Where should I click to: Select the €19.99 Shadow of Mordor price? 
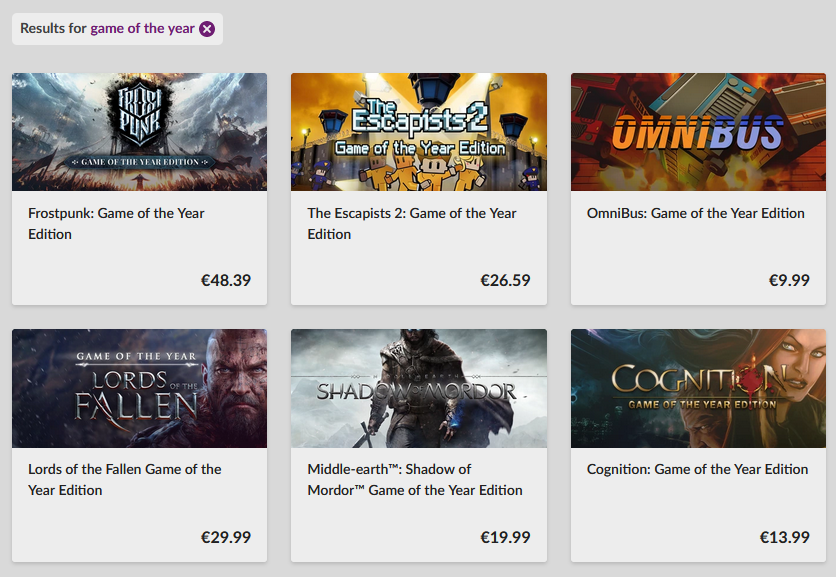tap(505, 537)
